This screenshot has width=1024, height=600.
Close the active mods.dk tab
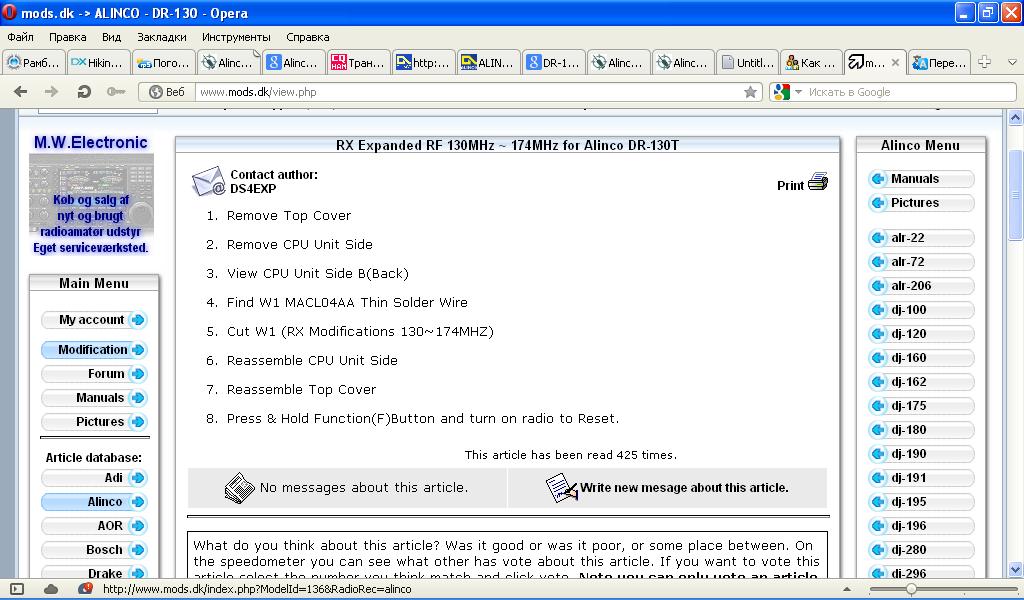[895, 63]
